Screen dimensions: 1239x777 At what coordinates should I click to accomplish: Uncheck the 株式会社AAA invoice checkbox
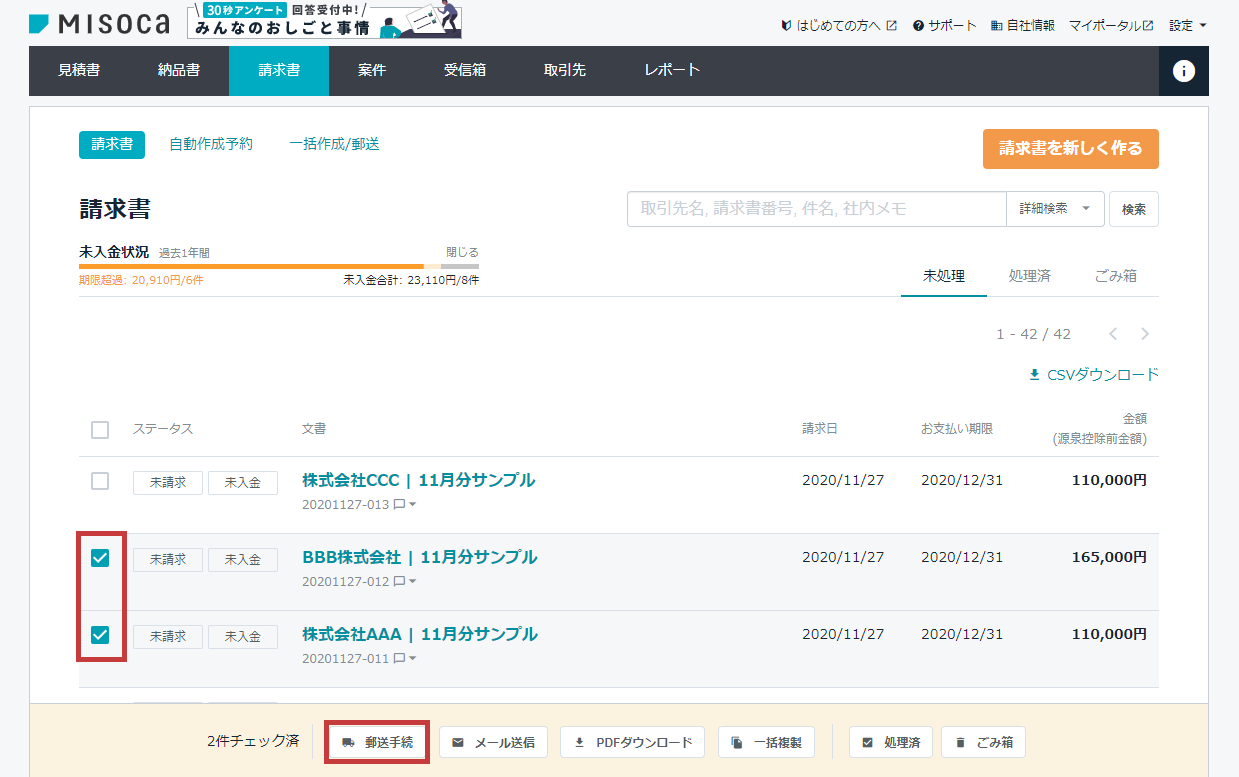coord(100,635)
